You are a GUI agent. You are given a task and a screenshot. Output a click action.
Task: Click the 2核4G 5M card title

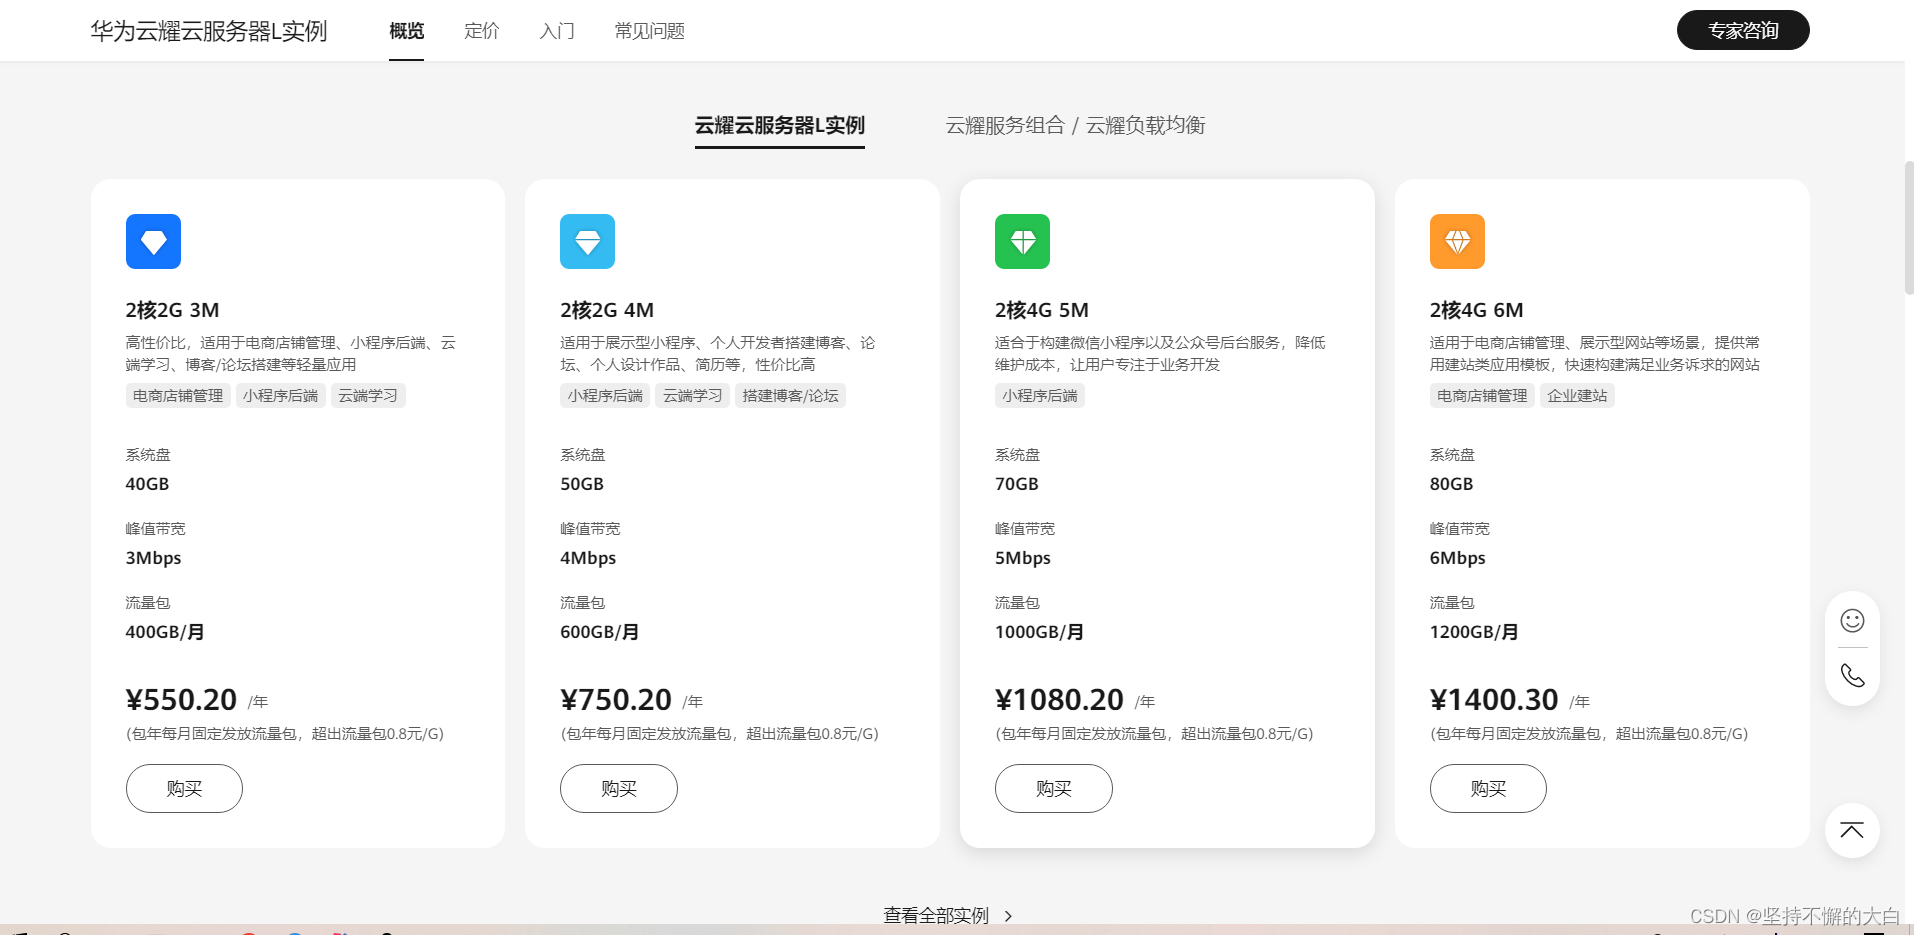point(1042,310)
